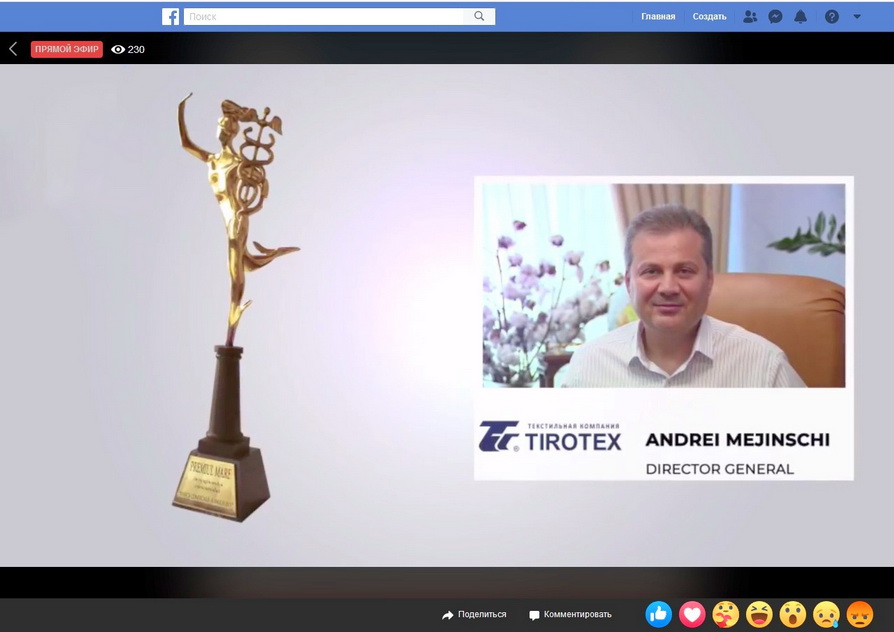Click the ПРЯМОЙ ЭФИР live badge
This screenshot has width=894, height=632.
point(67,49)
